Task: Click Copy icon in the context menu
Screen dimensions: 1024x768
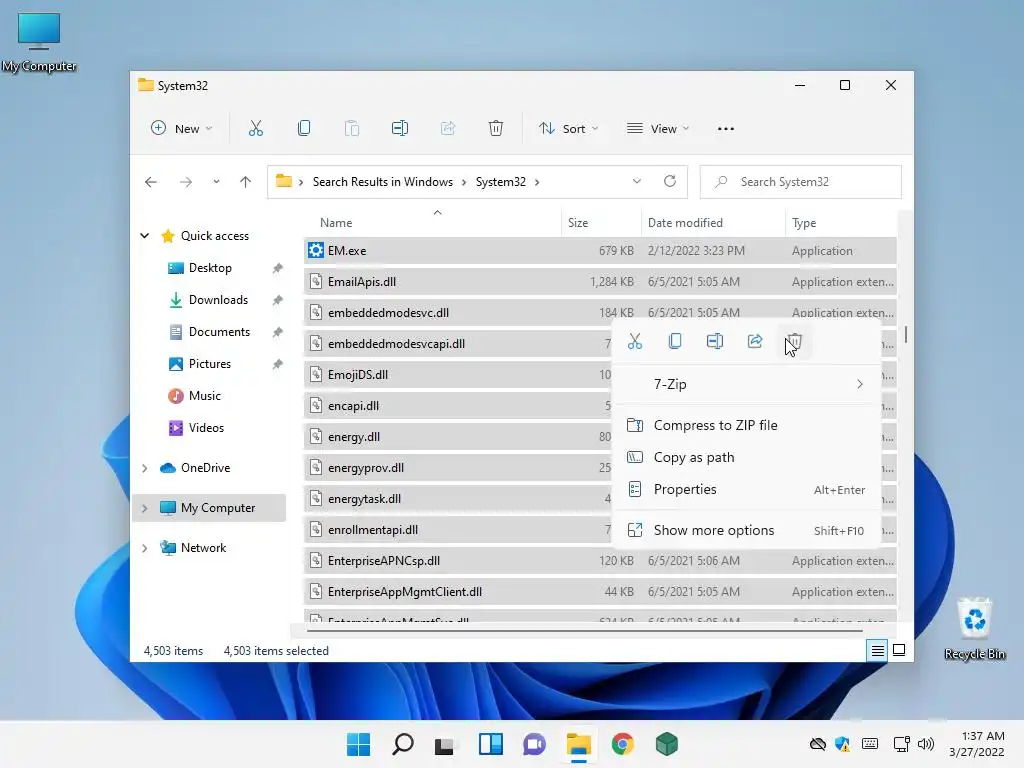Action: (x=675, y=342)
